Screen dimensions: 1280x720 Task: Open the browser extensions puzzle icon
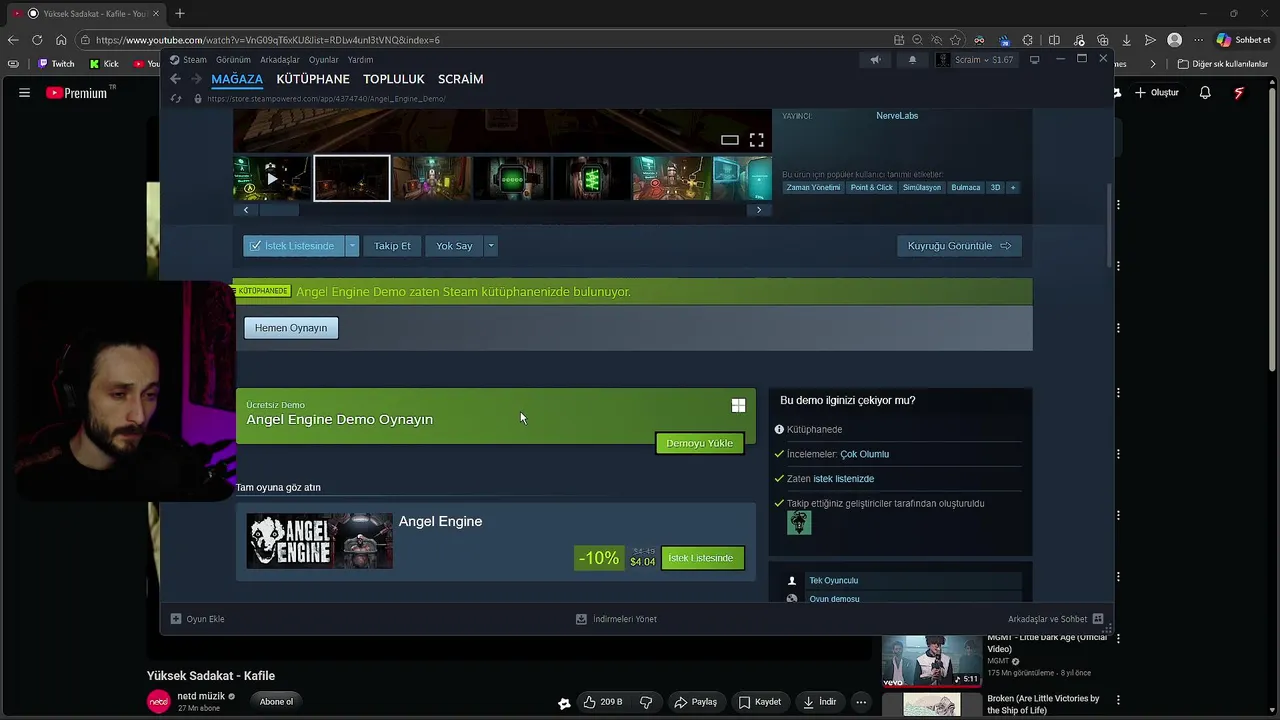click(1028, 40)
